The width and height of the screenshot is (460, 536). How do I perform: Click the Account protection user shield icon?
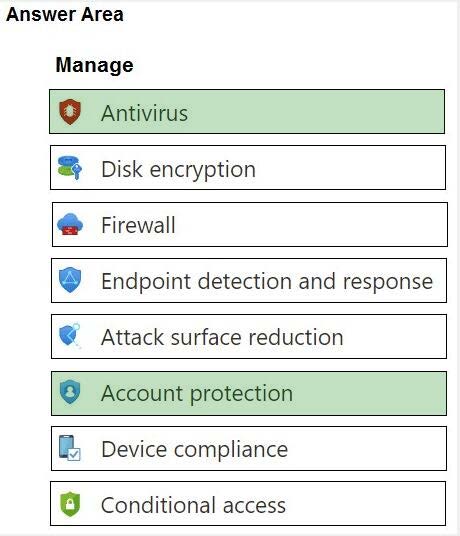[70, 392]
